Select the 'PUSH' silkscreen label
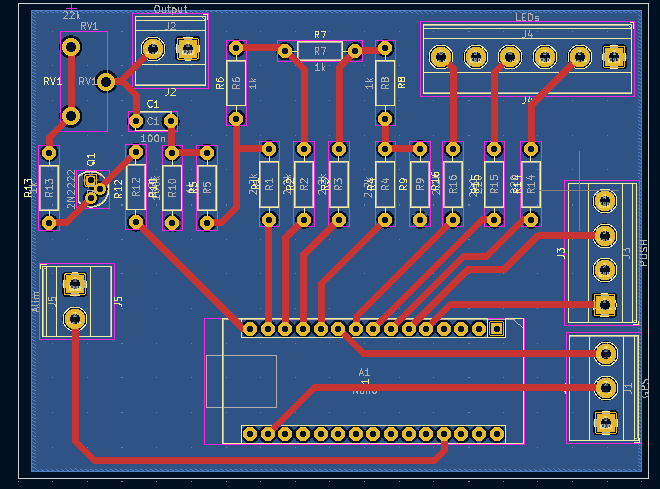Viewport: 660px width, 489px height. pyautogui.click(x=644, y=252)
